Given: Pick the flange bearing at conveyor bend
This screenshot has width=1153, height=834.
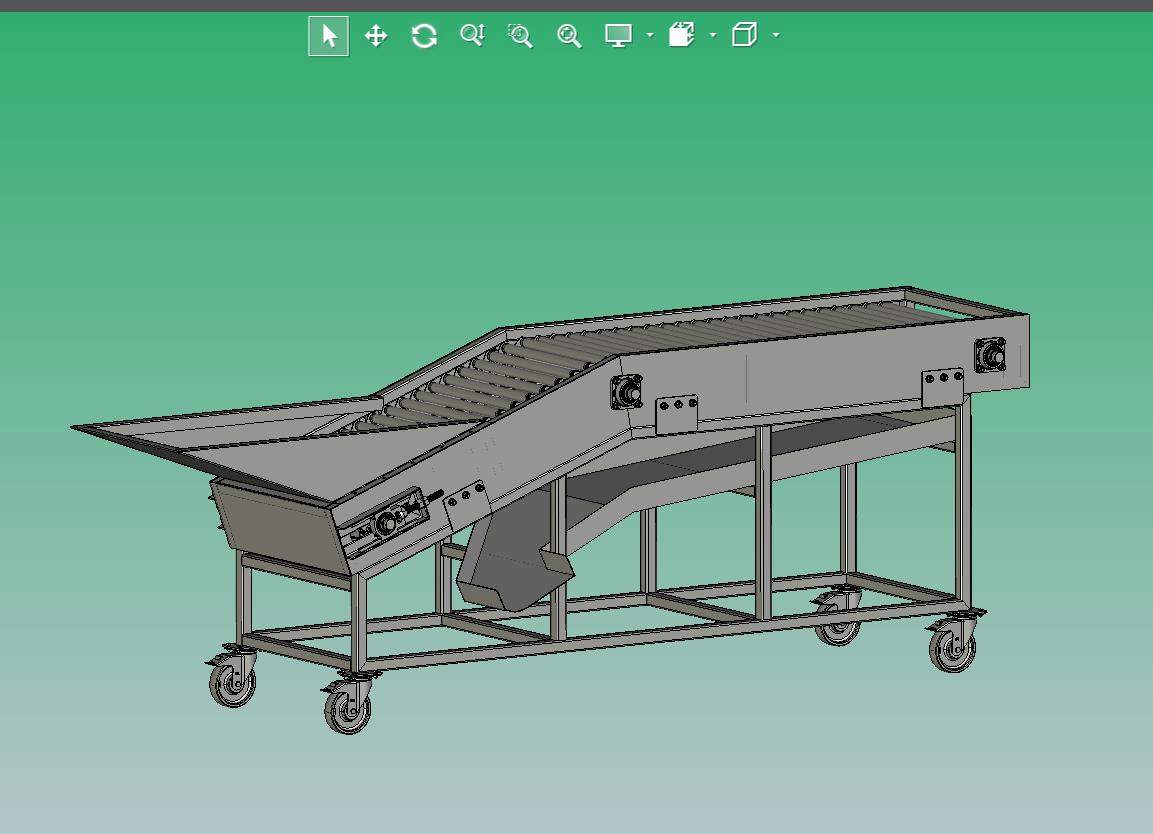Looking at the screenshot, I should pyautogui.click(x=627, y=392).
